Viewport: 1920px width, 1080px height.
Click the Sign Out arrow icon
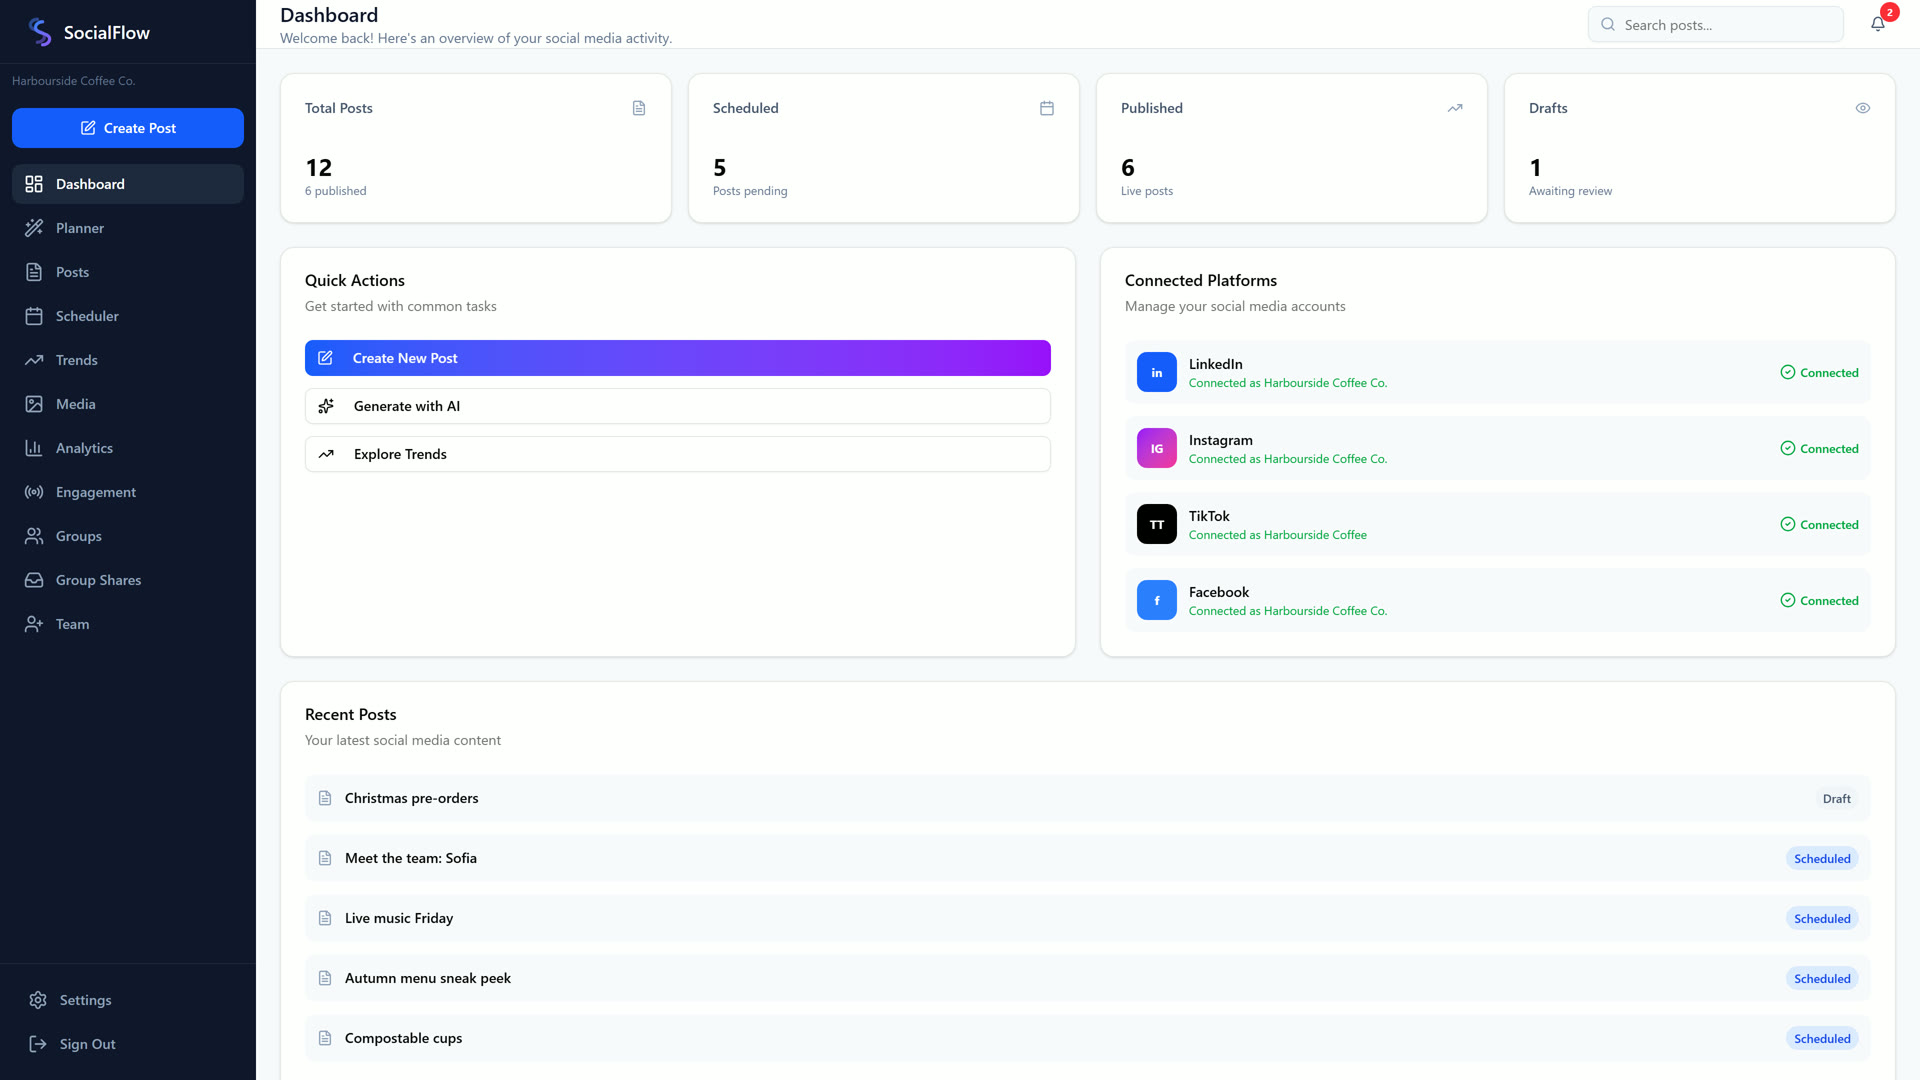pos(38,1044)
